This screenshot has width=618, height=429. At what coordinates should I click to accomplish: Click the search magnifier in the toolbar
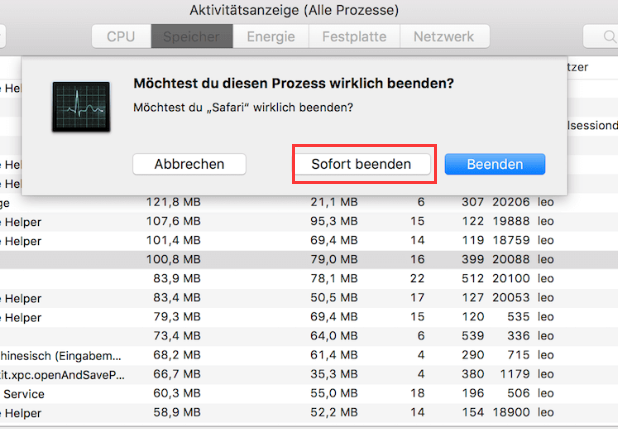click(x=609, y=37)
